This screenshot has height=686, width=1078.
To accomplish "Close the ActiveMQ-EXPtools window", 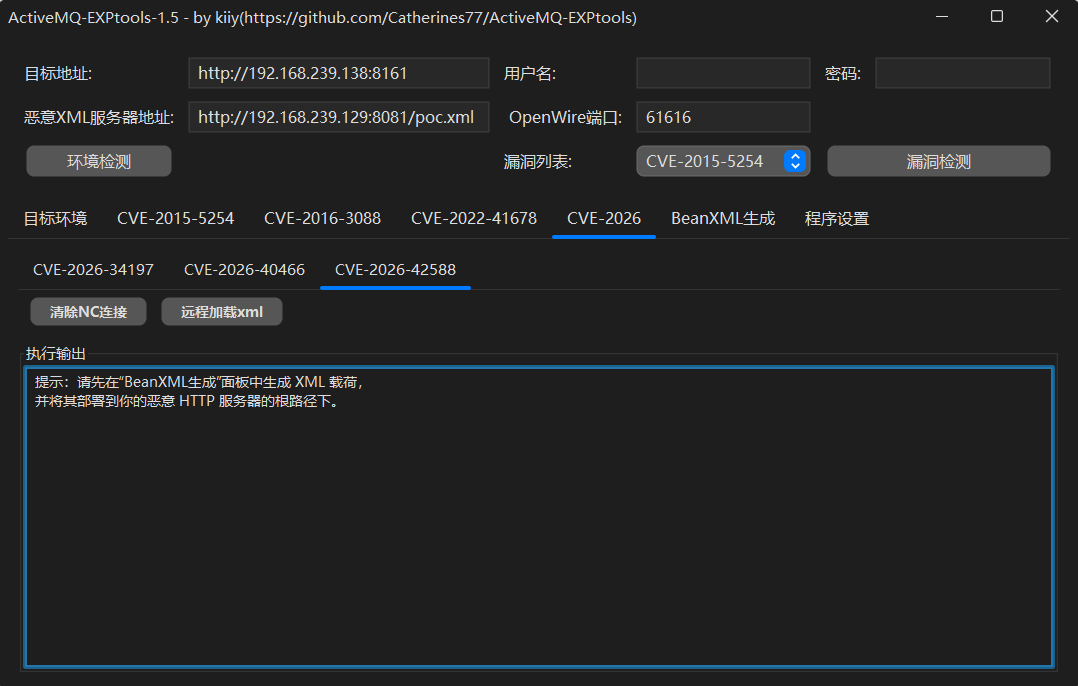I will [1052, 16].
